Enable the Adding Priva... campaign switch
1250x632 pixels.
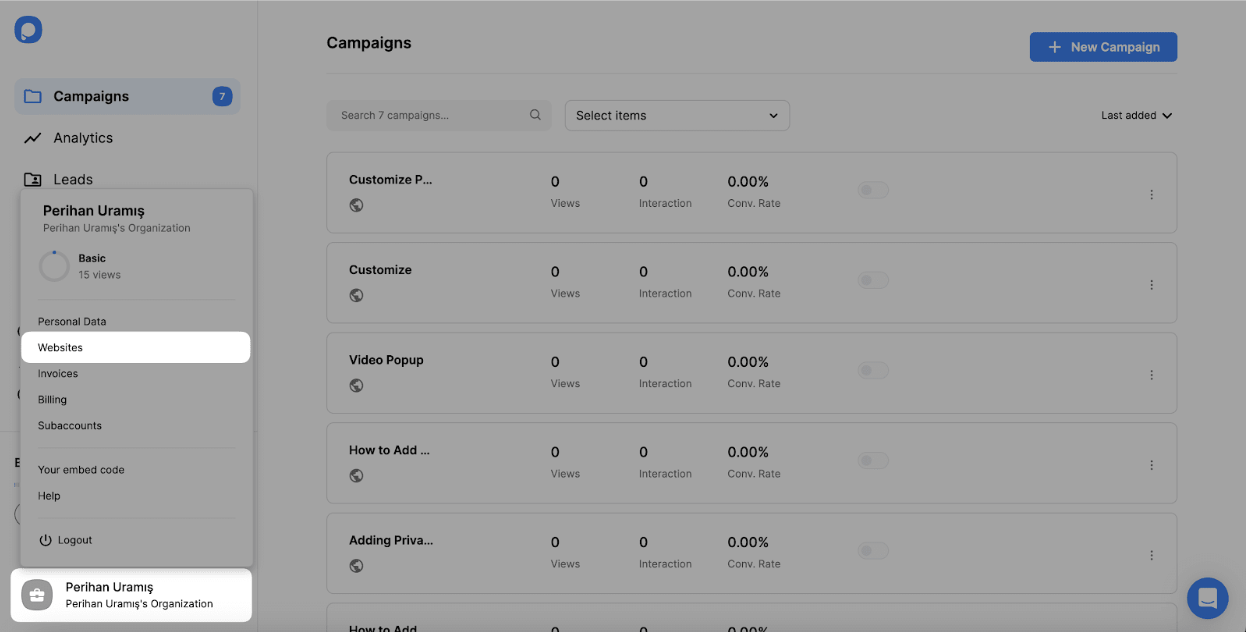click(873, 550)
